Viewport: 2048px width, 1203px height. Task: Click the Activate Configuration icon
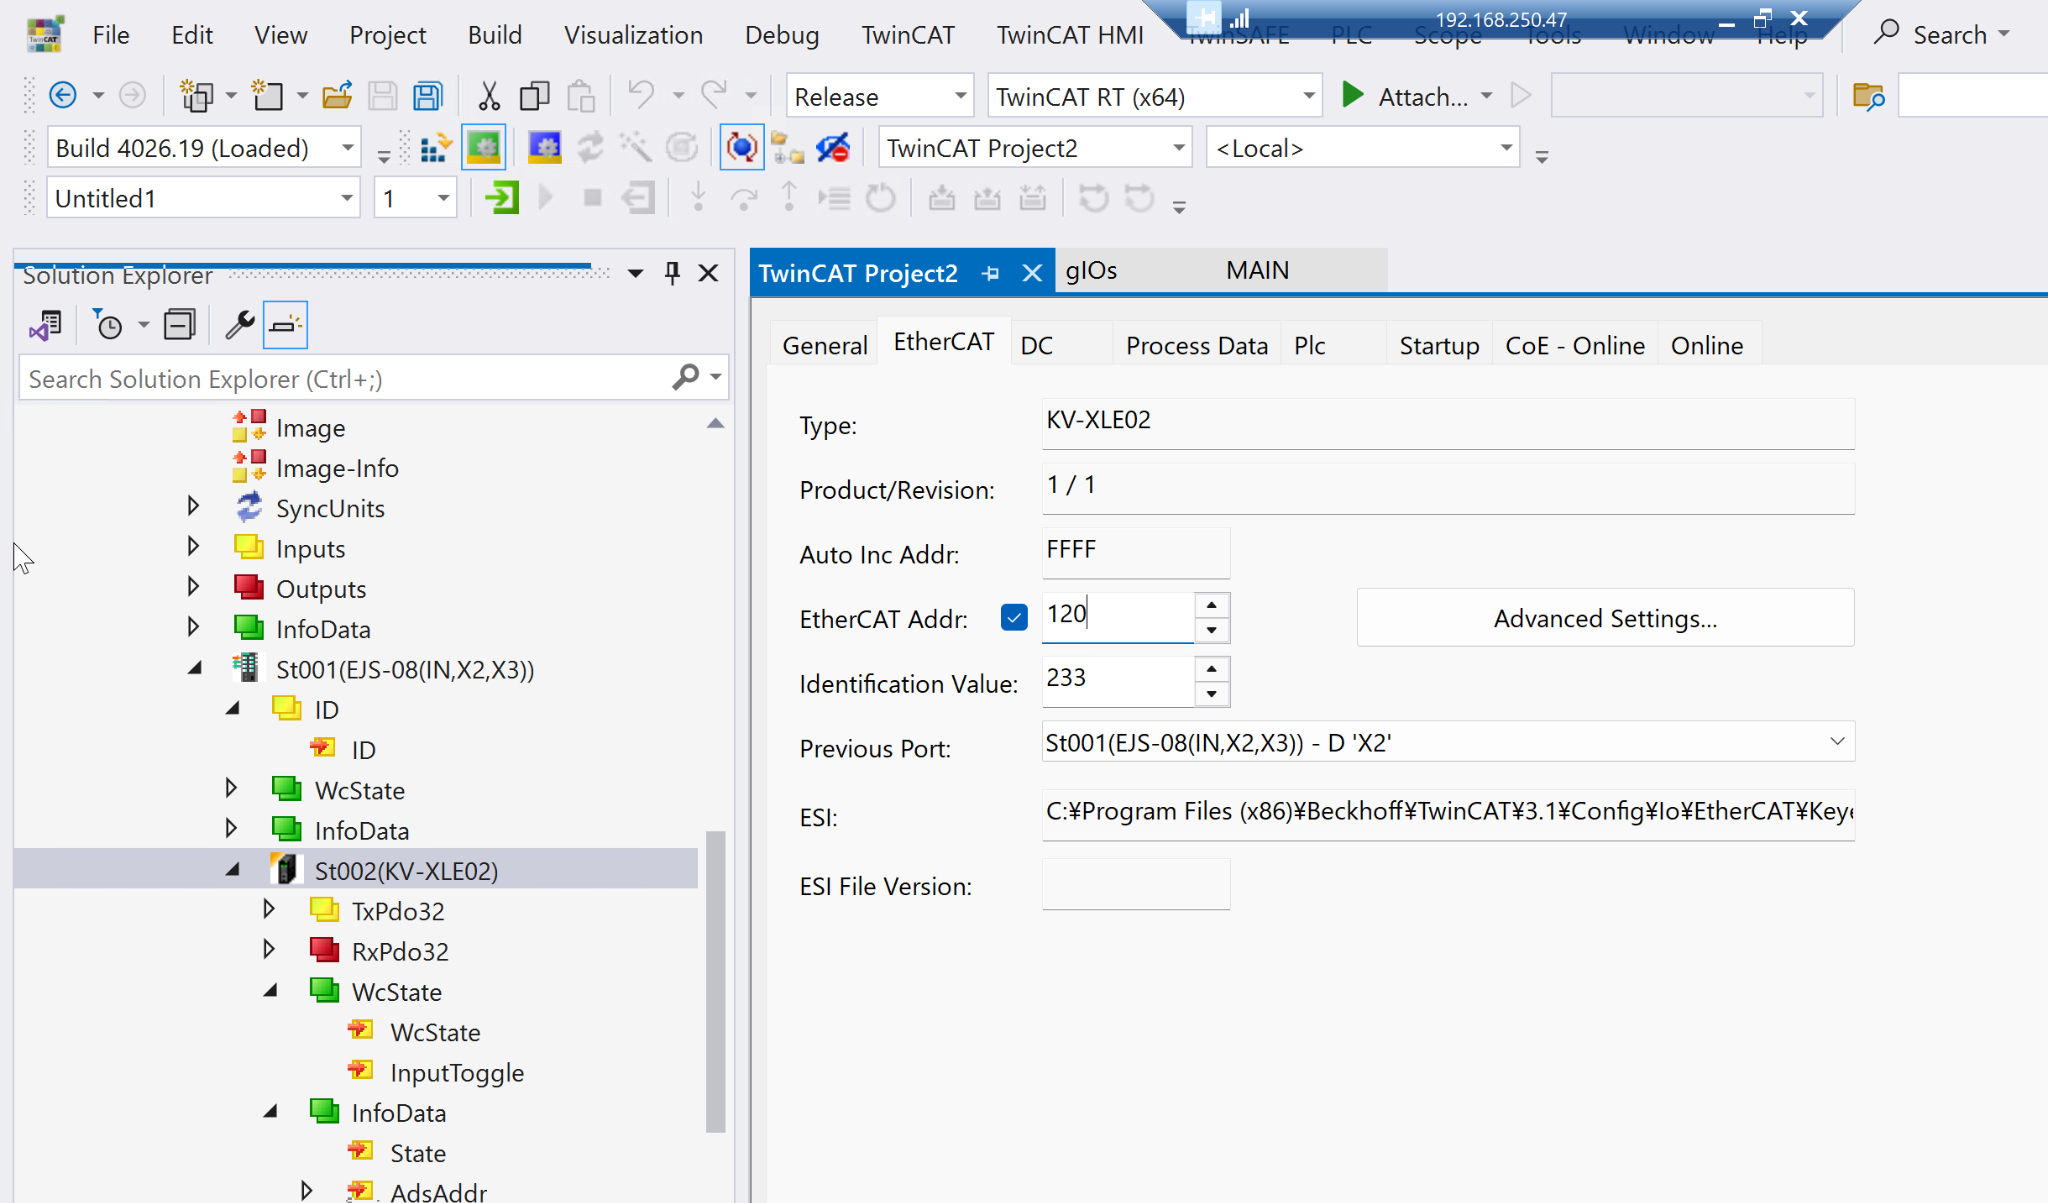434,148
